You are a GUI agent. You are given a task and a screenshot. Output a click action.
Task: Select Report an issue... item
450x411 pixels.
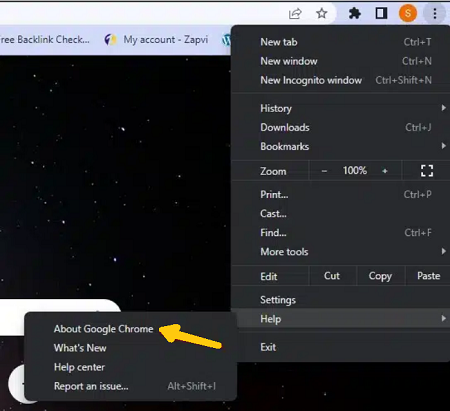[131, 386]
